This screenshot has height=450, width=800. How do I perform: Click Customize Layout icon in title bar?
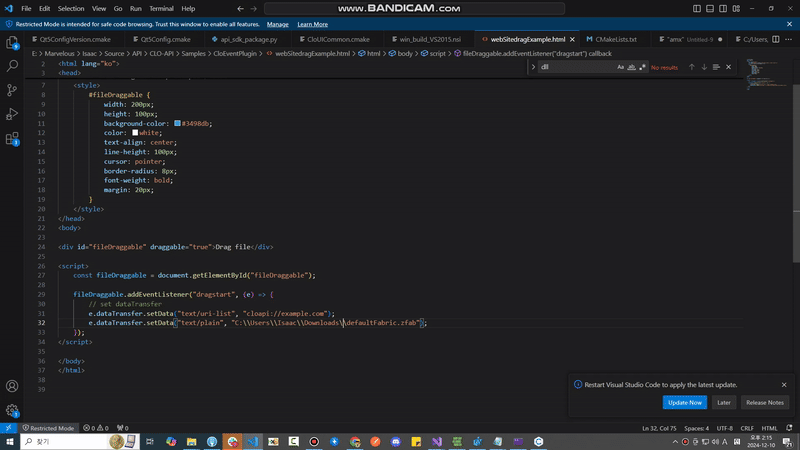[736, 9]
